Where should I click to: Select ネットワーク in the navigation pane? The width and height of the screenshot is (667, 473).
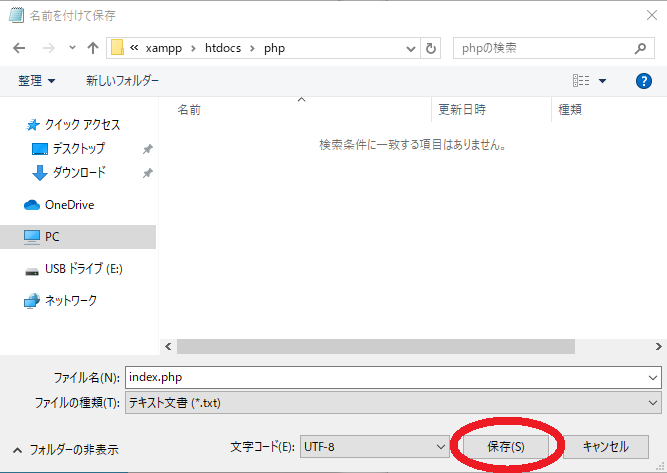(60, 301)
